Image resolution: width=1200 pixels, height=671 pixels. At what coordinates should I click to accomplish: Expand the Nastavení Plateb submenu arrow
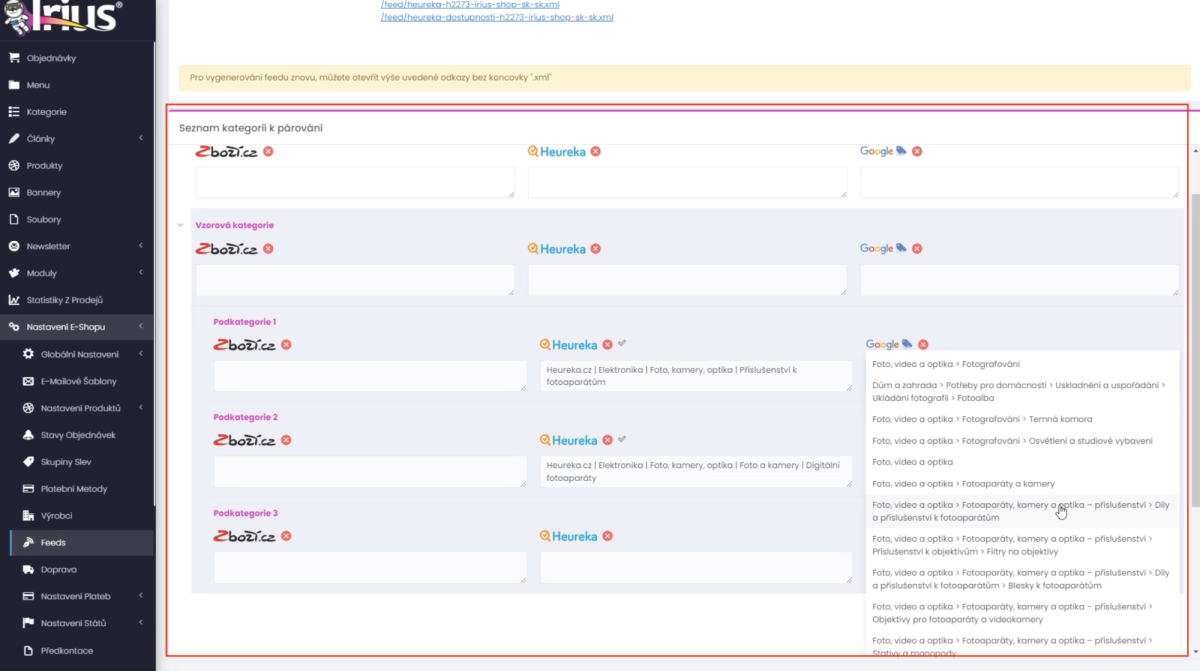141,597
